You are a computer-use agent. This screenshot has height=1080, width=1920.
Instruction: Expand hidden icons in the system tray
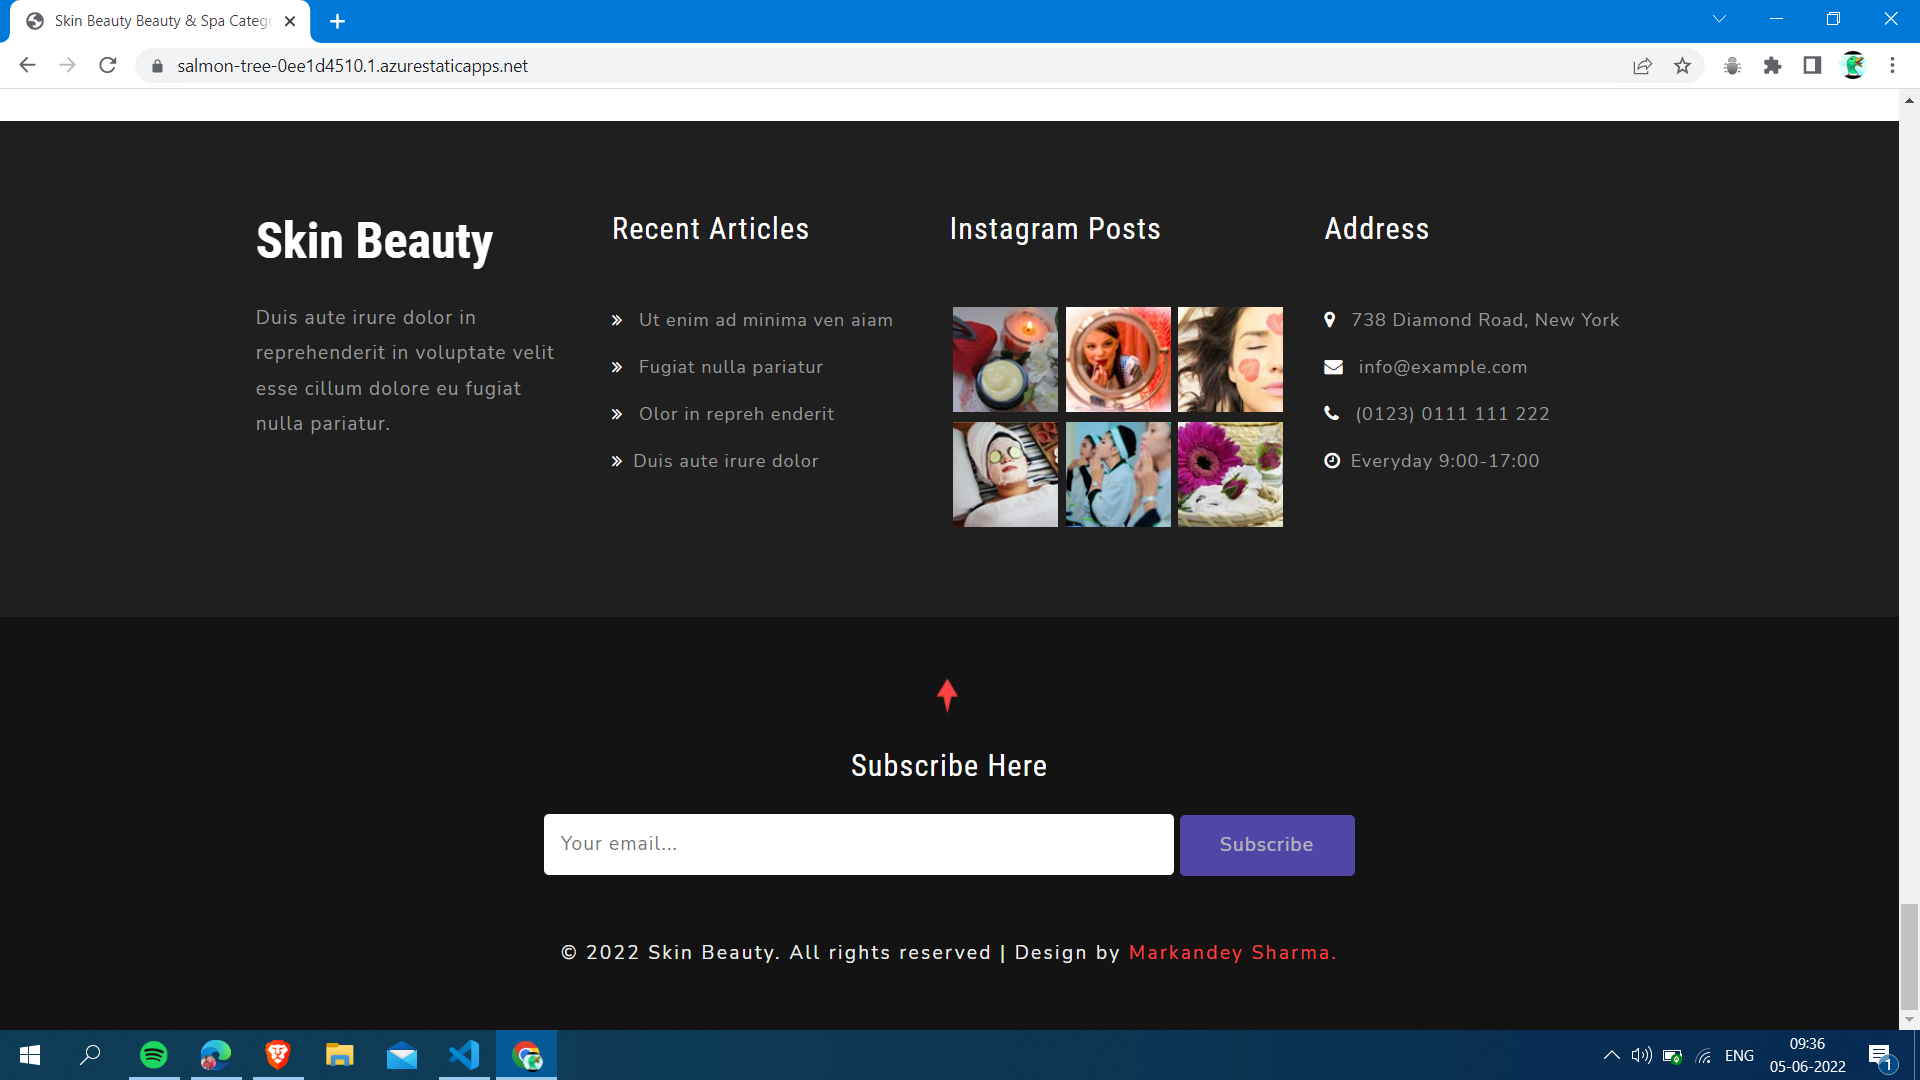click(1611, 1055)
